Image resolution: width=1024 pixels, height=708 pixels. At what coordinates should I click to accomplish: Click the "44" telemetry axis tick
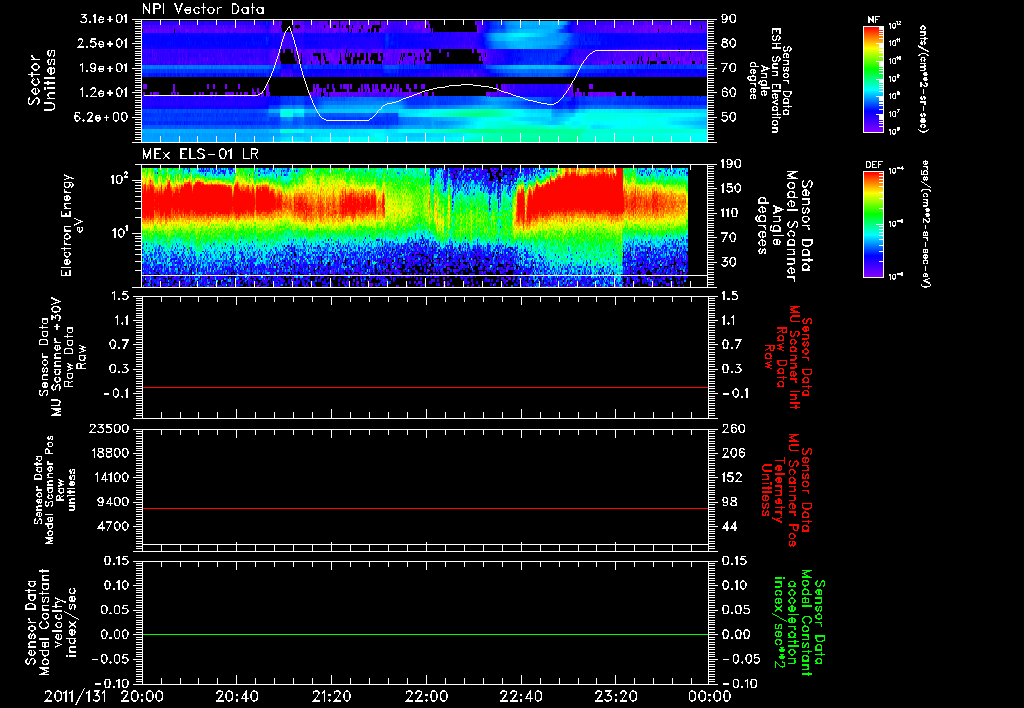tap(729, 526)
